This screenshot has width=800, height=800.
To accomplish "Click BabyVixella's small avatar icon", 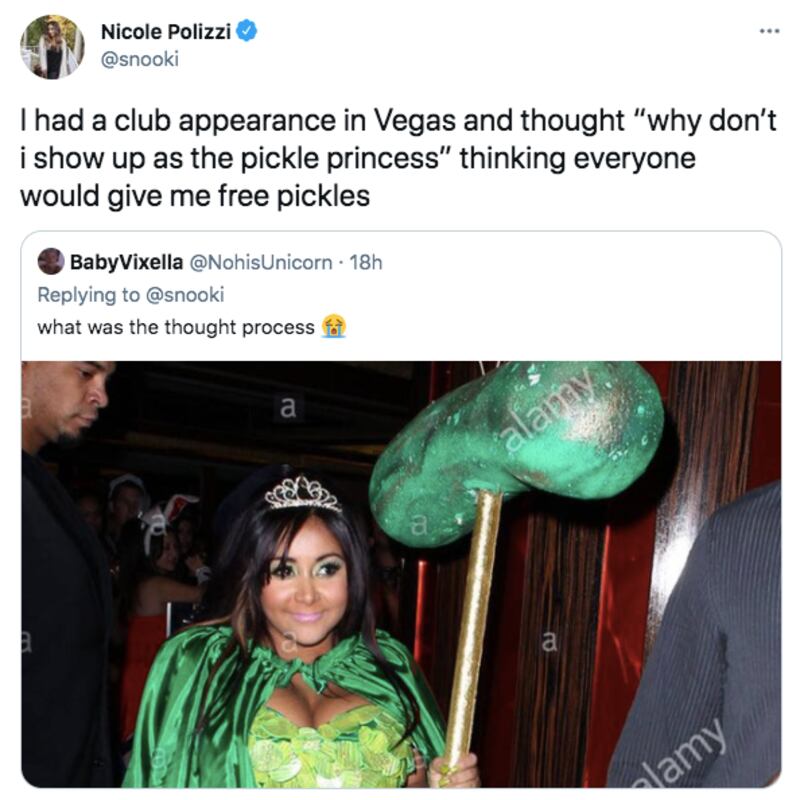I will [50, 262].
